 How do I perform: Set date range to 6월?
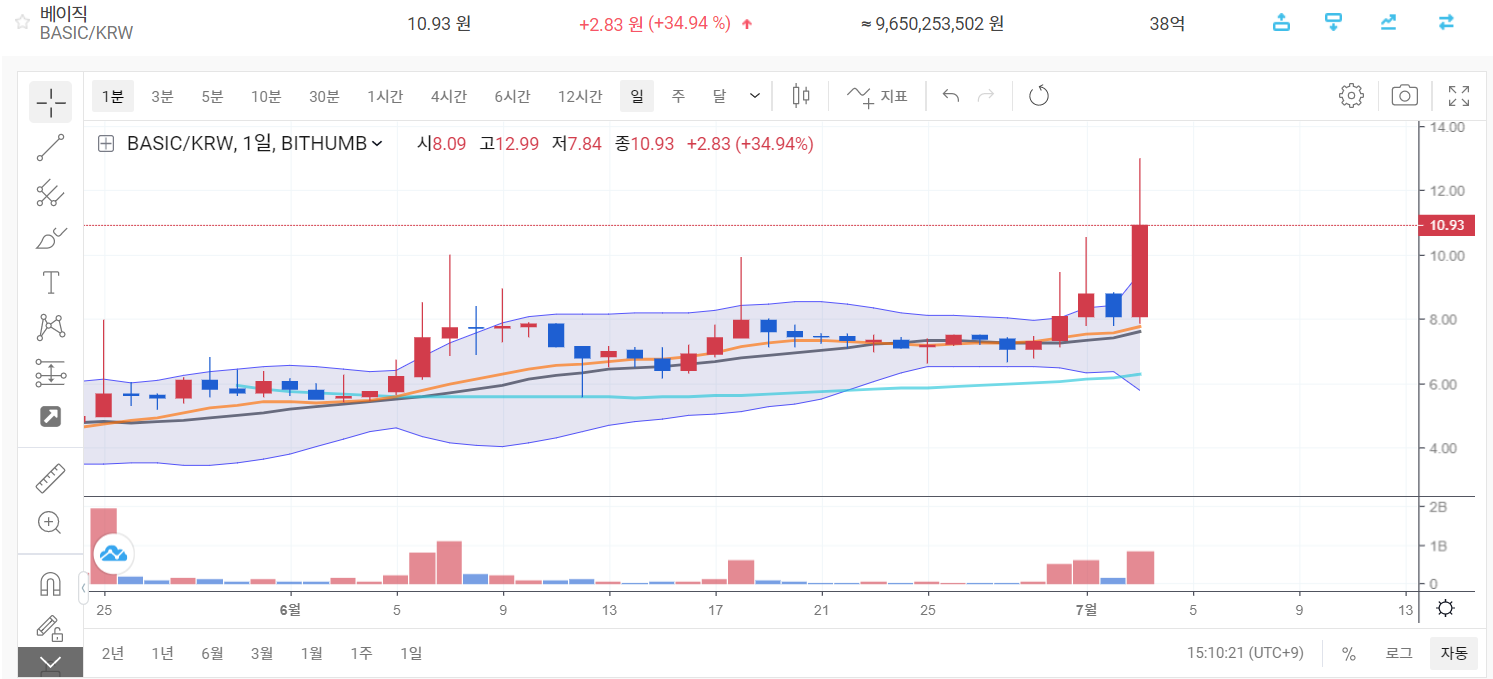click(x=212, y=653)
